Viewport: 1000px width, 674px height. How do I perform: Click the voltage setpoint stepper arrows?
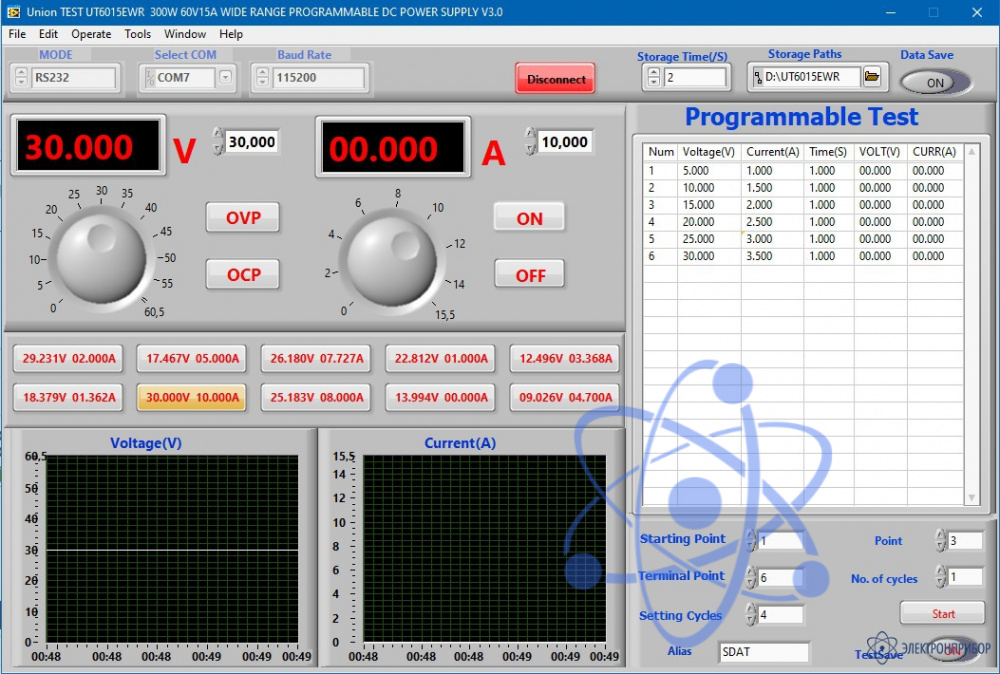(218, 142)
